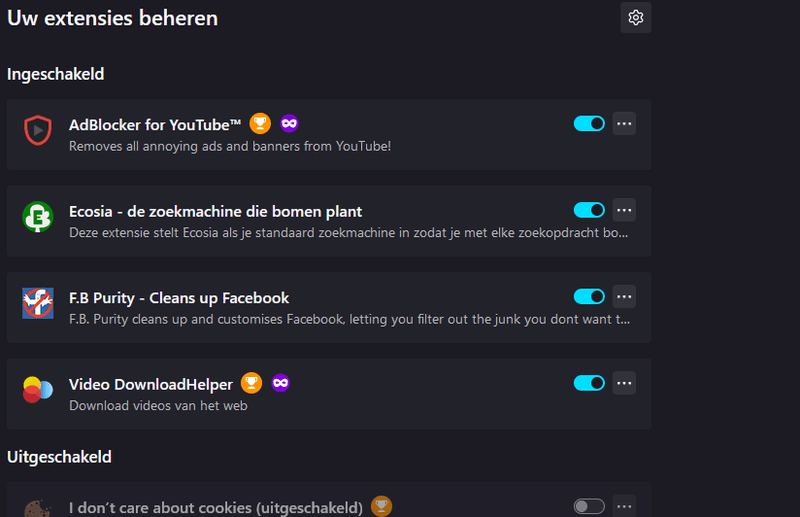Screen dimensions: 800x517
Task: Open F.B Purity's three-dot options menu
Action: click(x=624, y=296)
